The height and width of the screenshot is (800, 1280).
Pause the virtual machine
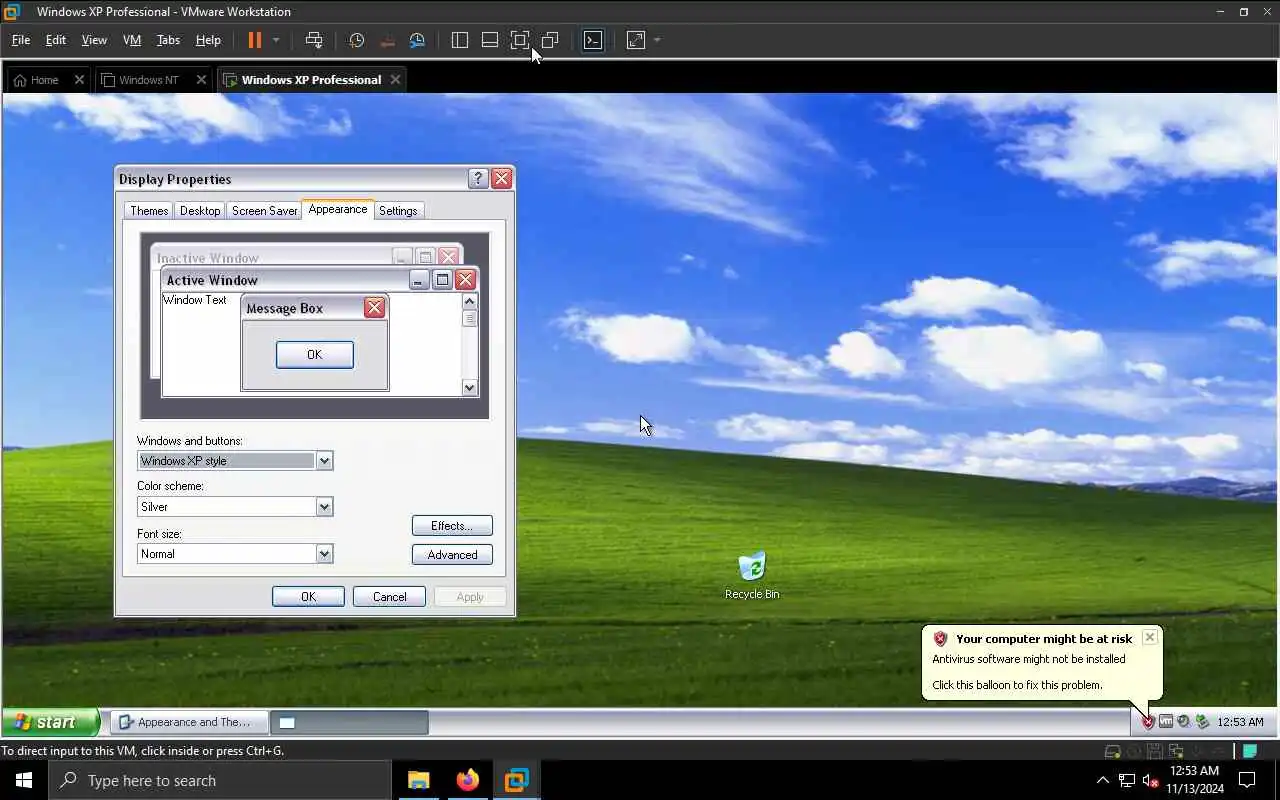tap(254, 40)
